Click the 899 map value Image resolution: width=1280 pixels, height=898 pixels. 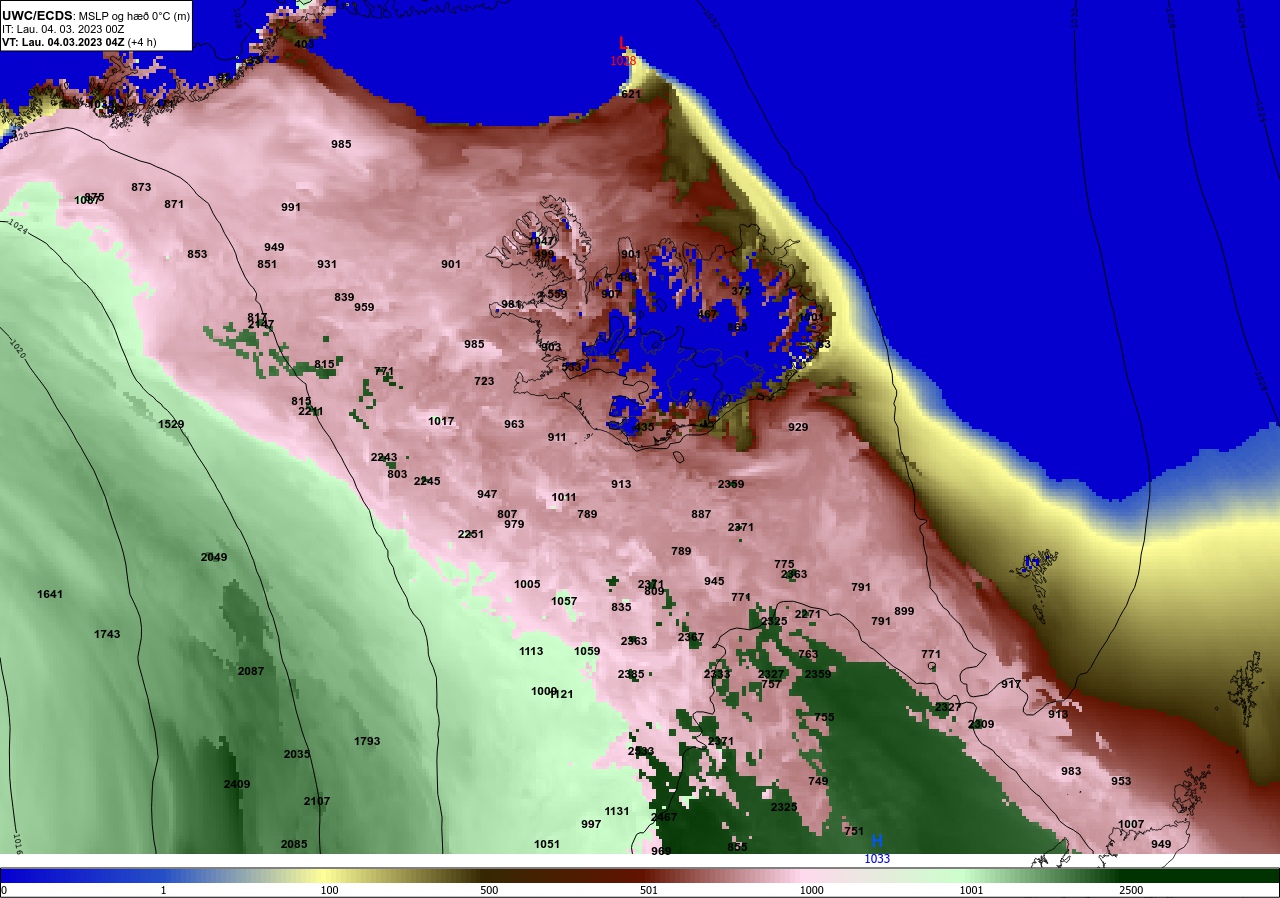[904, 611]
